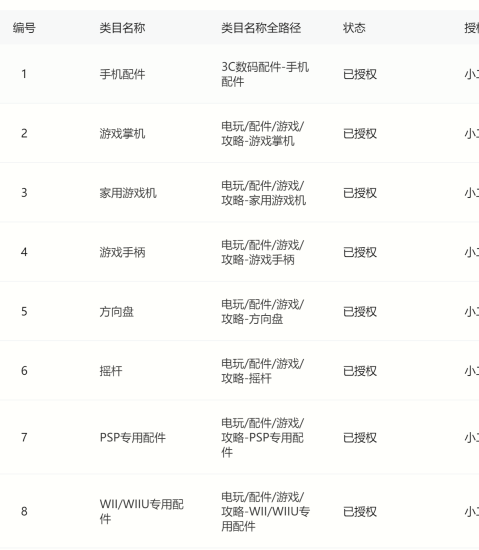Select the 手机配件 category name cell
The width and height of the screenshot is (479, 550).
coord(122,74)
